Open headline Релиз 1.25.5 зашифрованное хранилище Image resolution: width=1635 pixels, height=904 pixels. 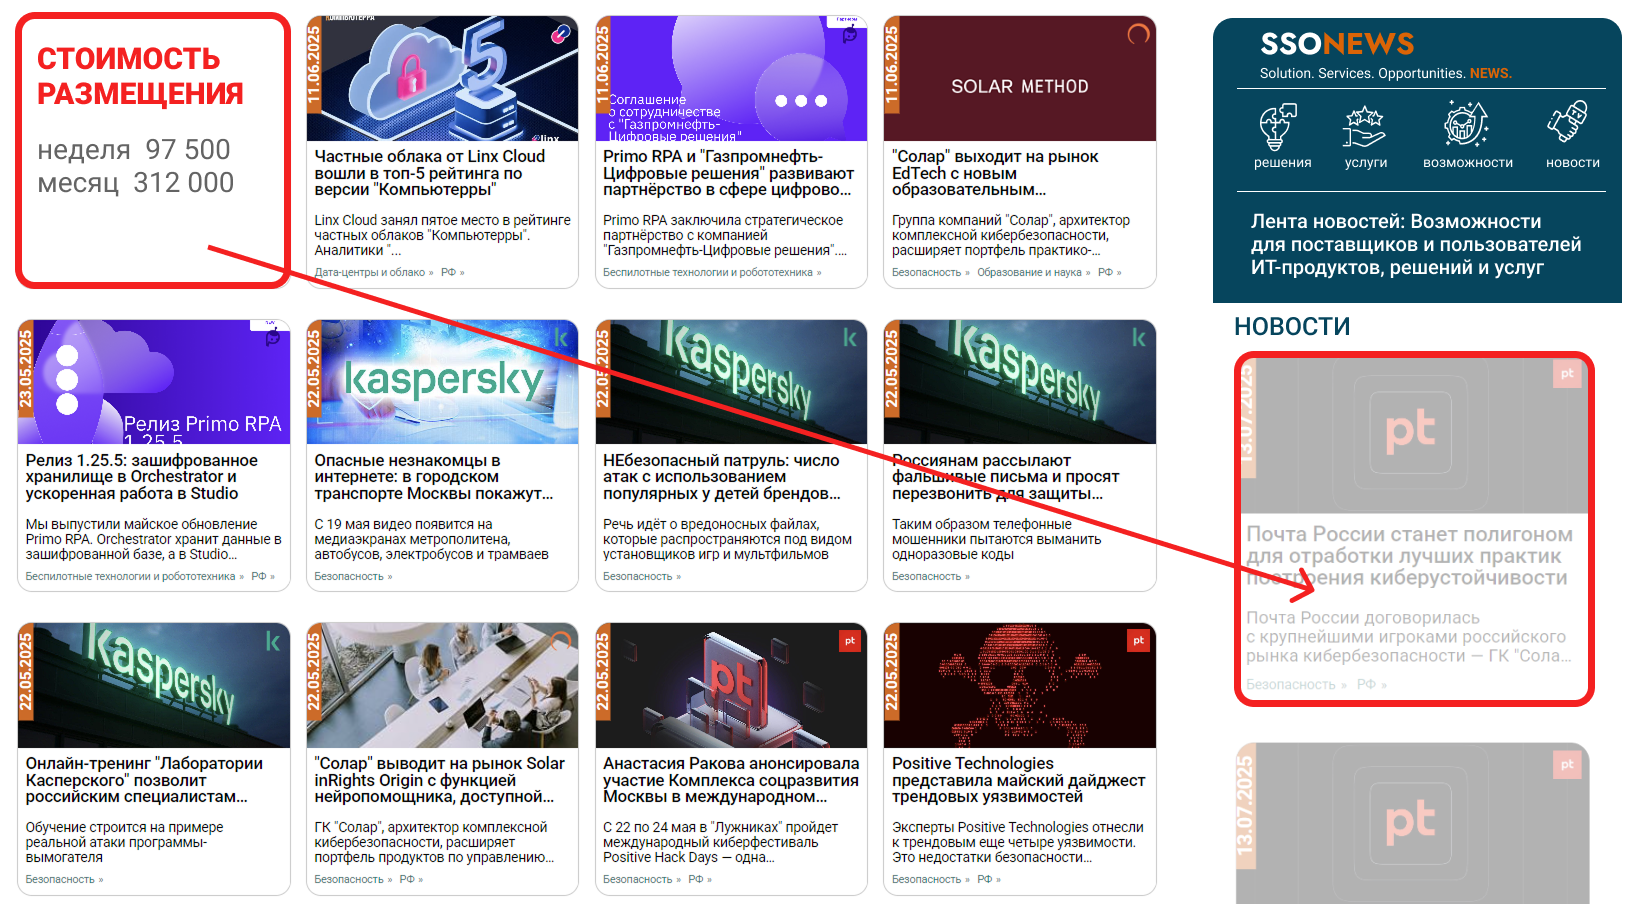pyautogui.click(x=141, y=477)
